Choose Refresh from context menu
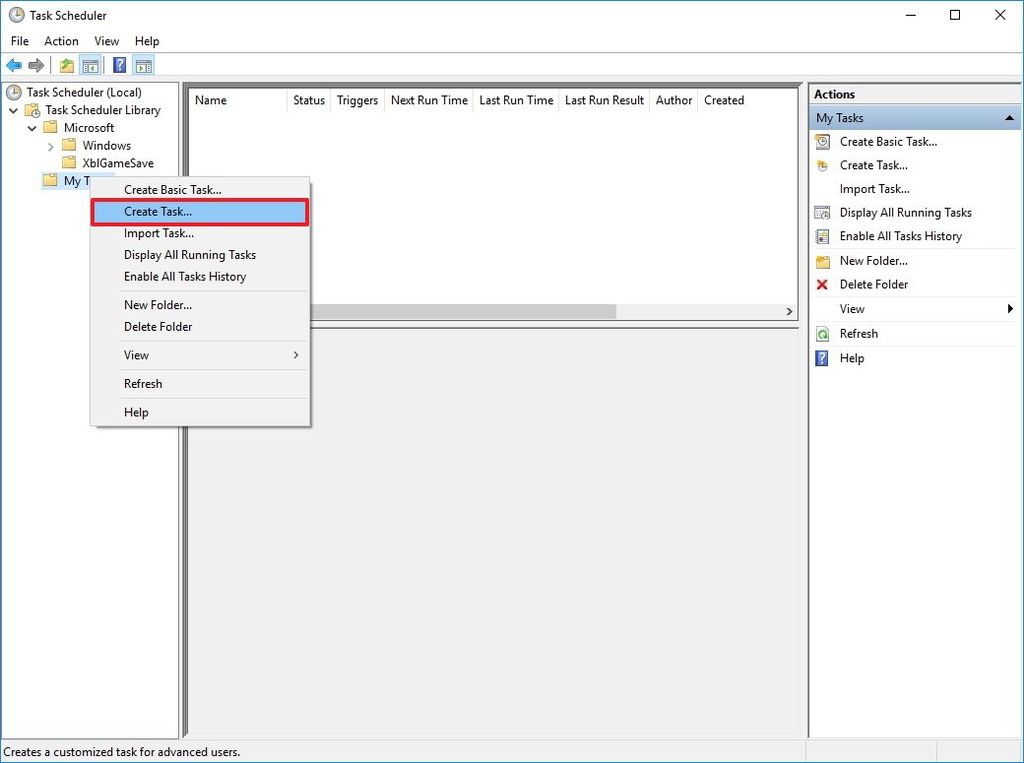The height and width of the screenshot is (763, 1024). 199,384
